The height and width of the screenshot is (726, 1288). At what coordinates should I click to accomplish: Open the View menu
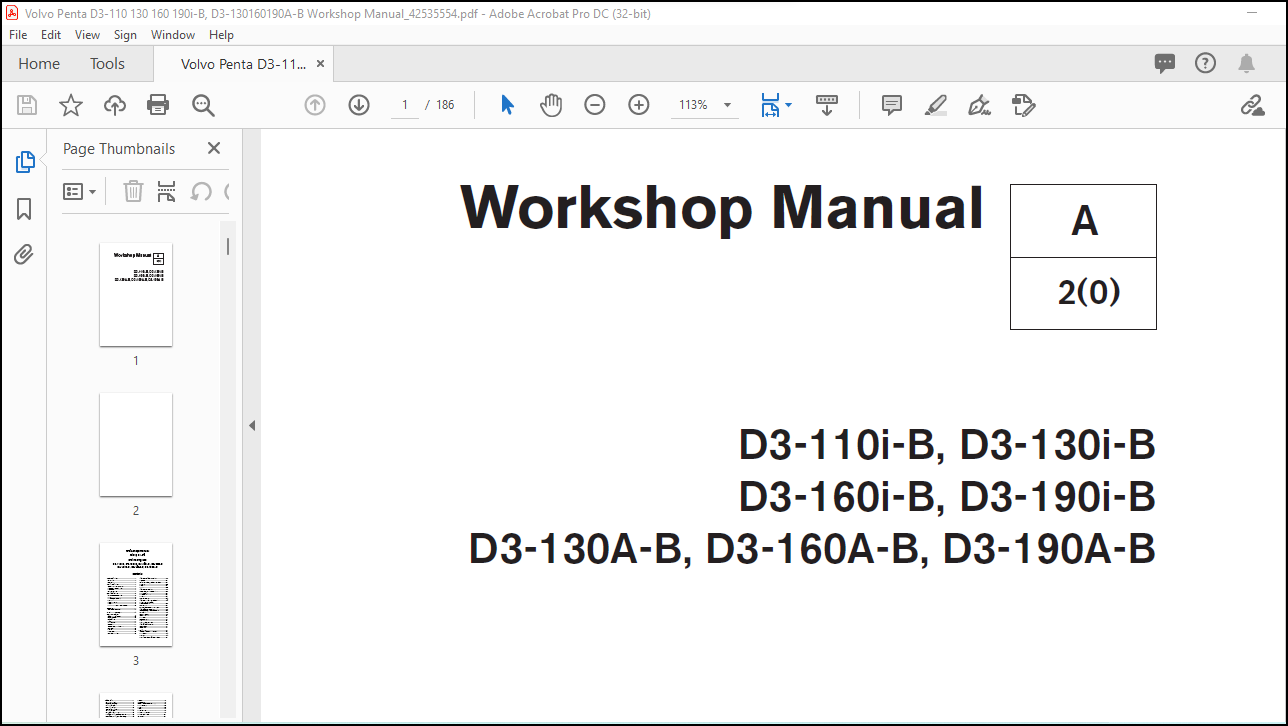[x=88, y=34]
